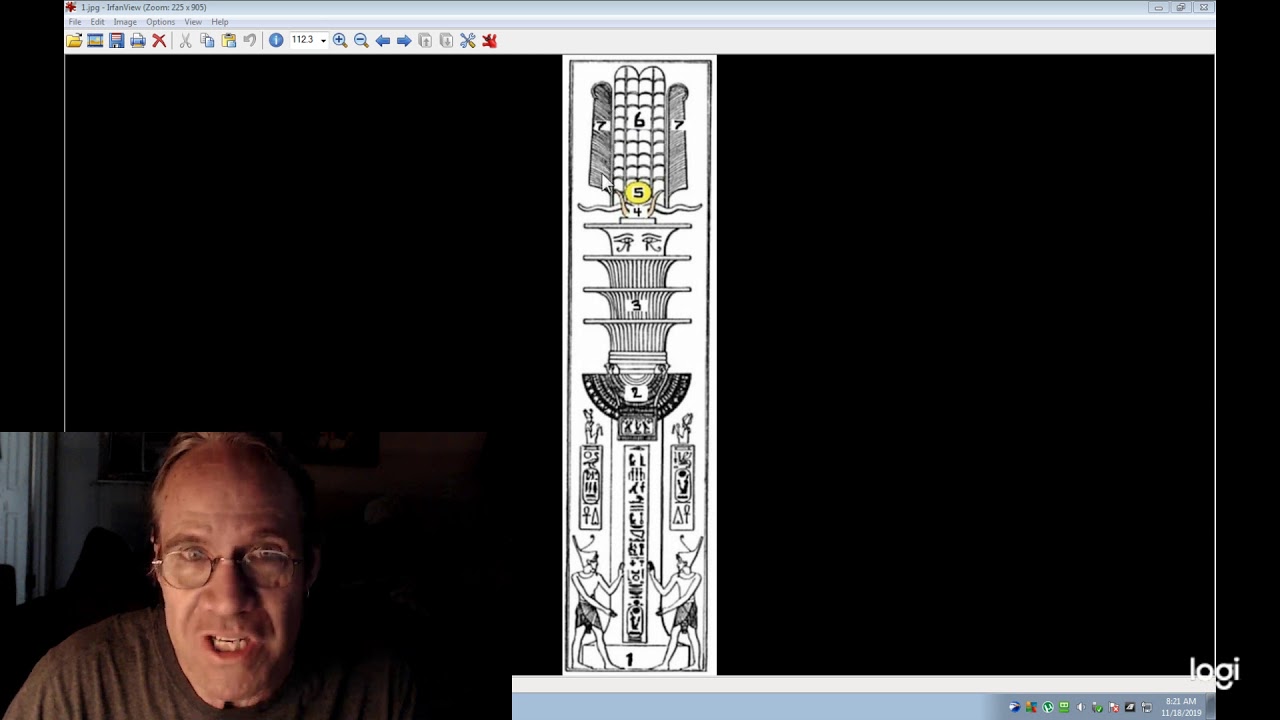This screenshot has width=1280, height=720.
Task: Open the Edit menu
Action: pyautogui.click(x=97, y=22)
